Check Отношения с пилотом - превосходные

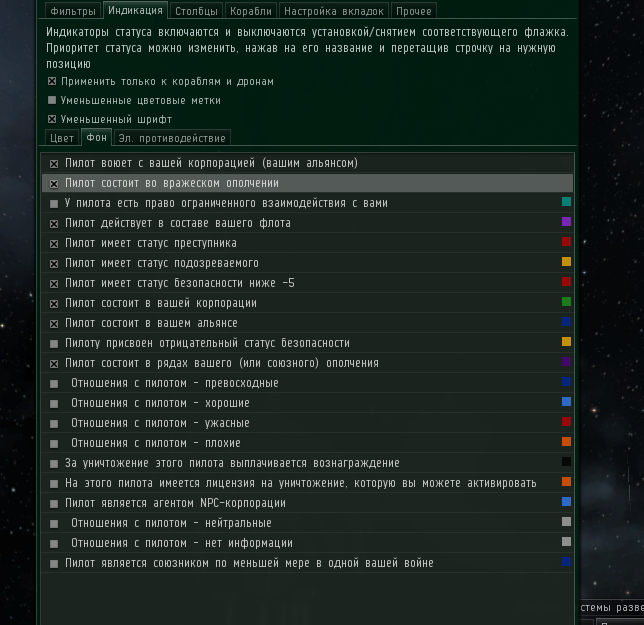[x=54, y=384]
